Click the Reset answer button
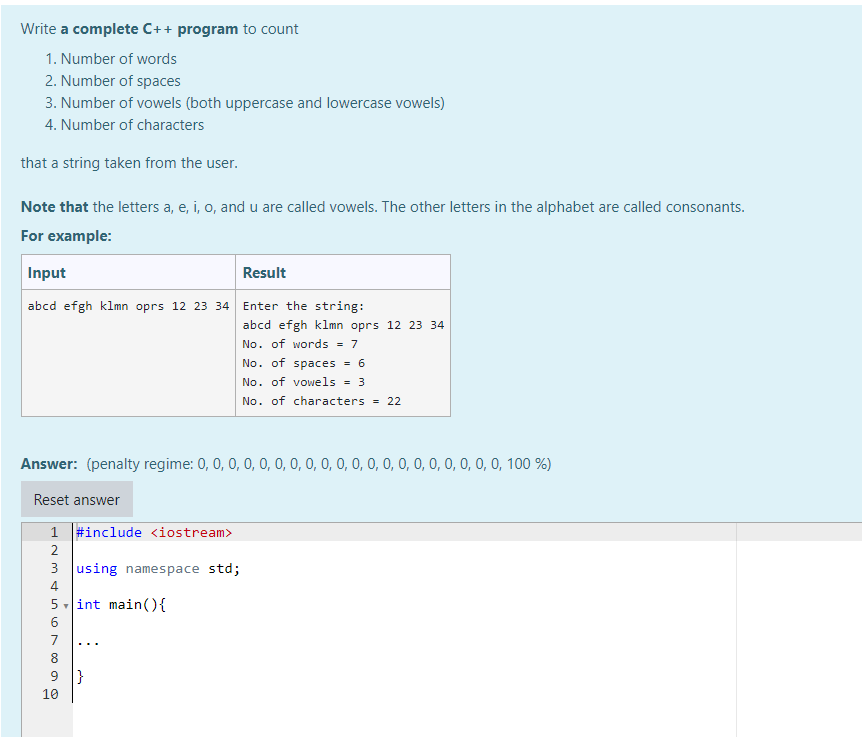Viewport: 862px width, 737px height. pos(76,498)
